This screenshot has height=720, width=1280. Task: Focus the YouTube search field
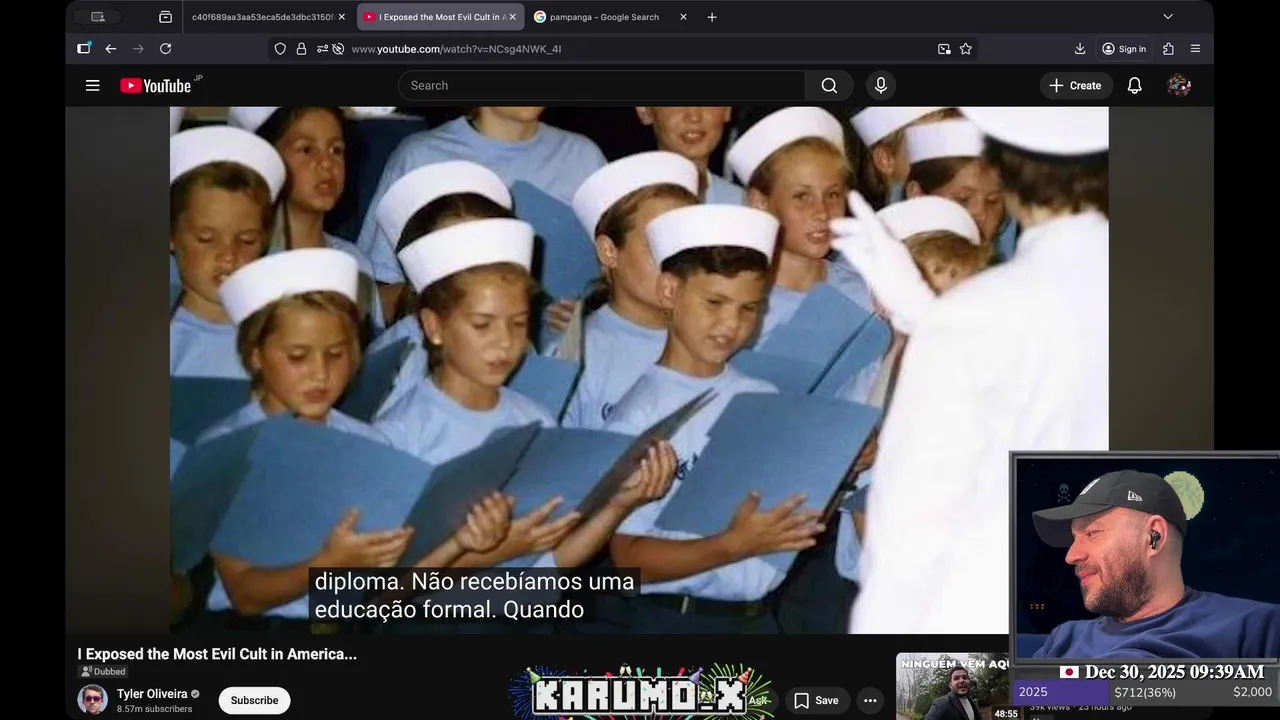602,86
